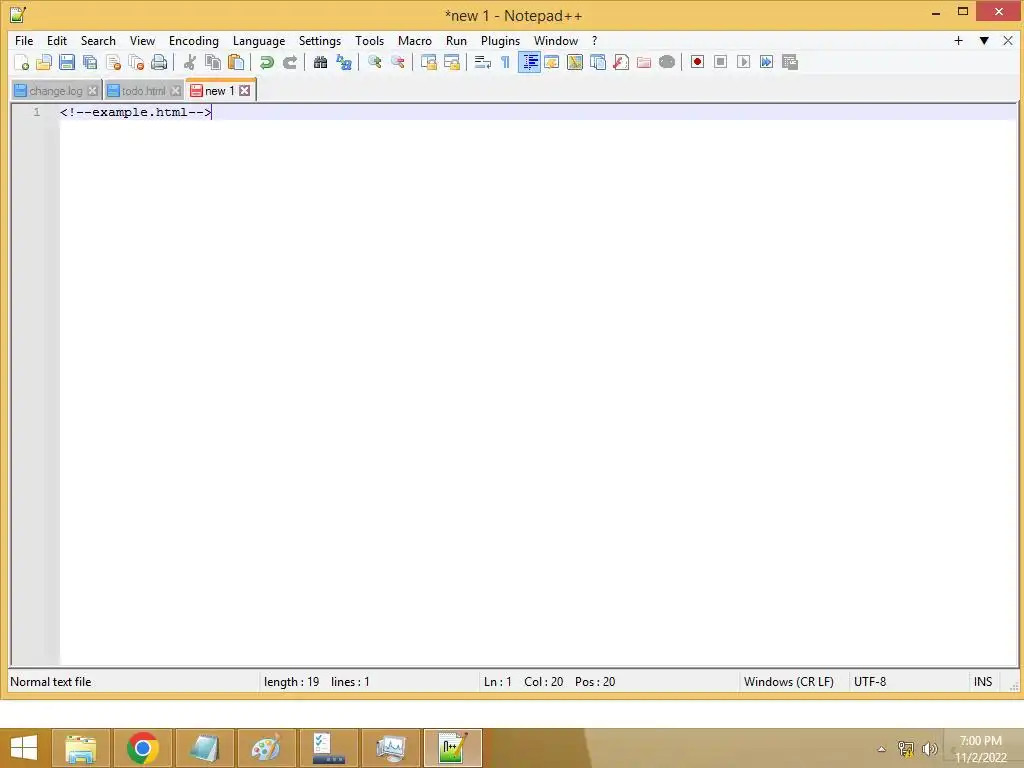
Task: Create a new document with the New toolbar icon
Action: click(21, 62)
